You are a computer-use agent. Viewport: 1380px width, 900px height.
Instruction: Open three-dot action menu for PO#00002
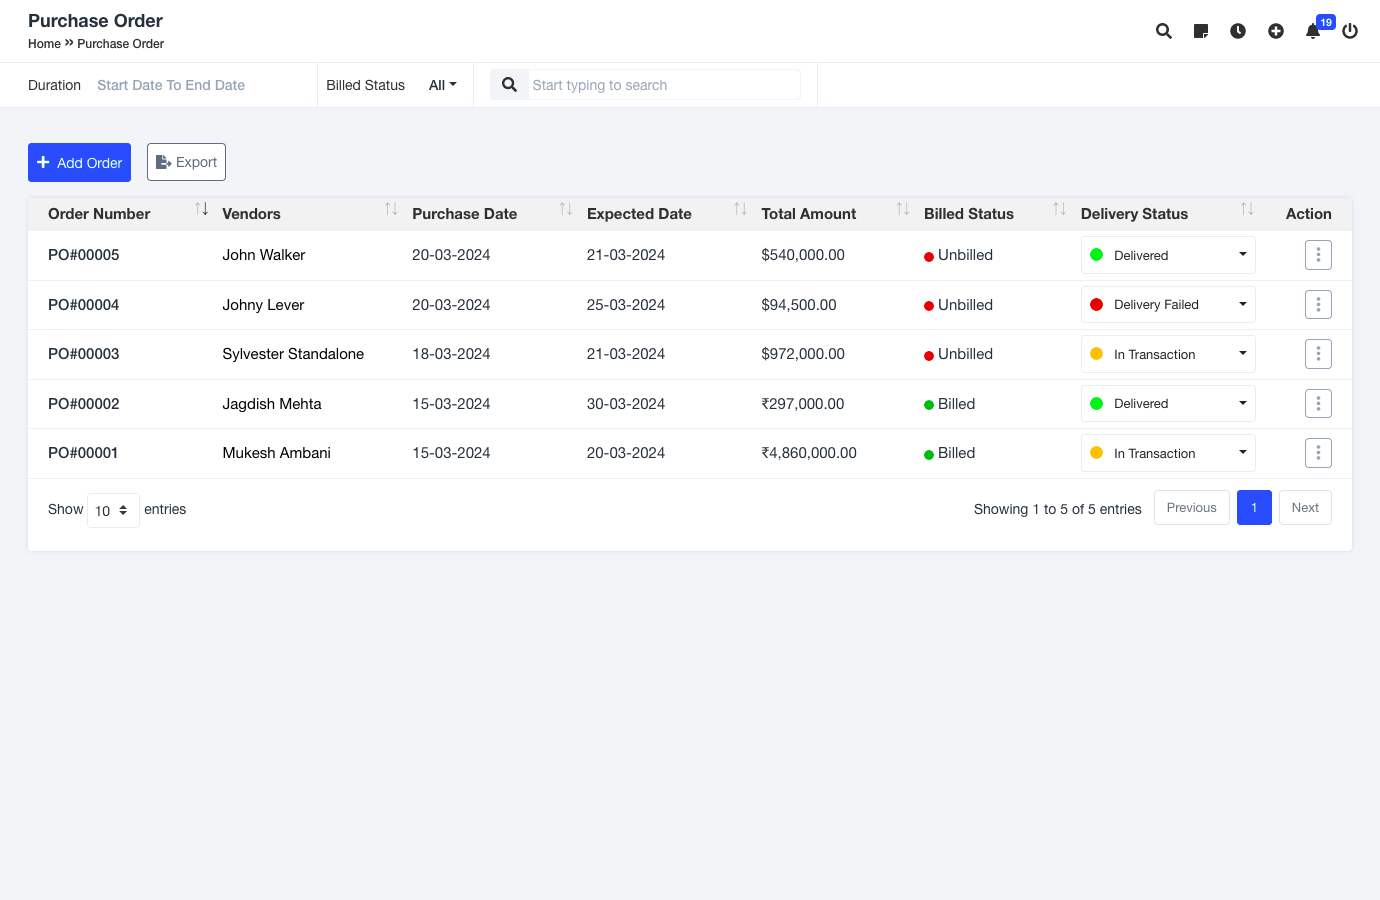tap(1318, 404)
